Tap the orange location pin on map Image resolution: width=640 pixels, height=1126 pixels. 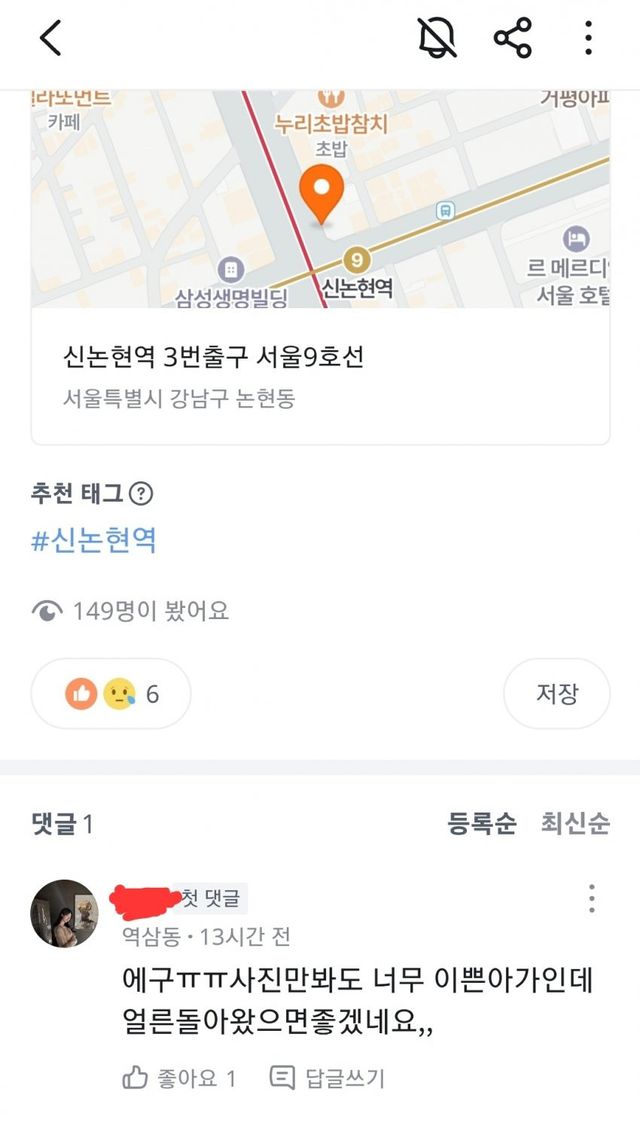(x=322, y=195)
